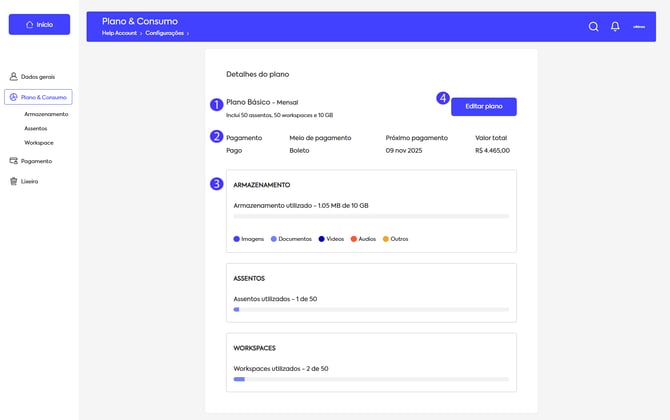The width and height of the screenshot is (670, 420).
Task: Click the trash icon beside Lixeira
Action: click(x=14, y=181)
